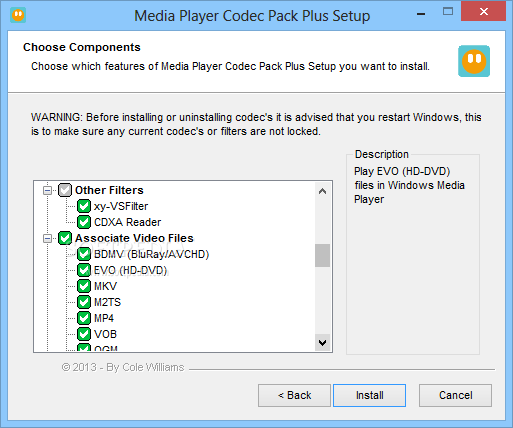The width and height of the screenshot is (513, 428).
Task: Click the scroll up arrow of component list
Action: pyautogui.click(x=322, y=191)
